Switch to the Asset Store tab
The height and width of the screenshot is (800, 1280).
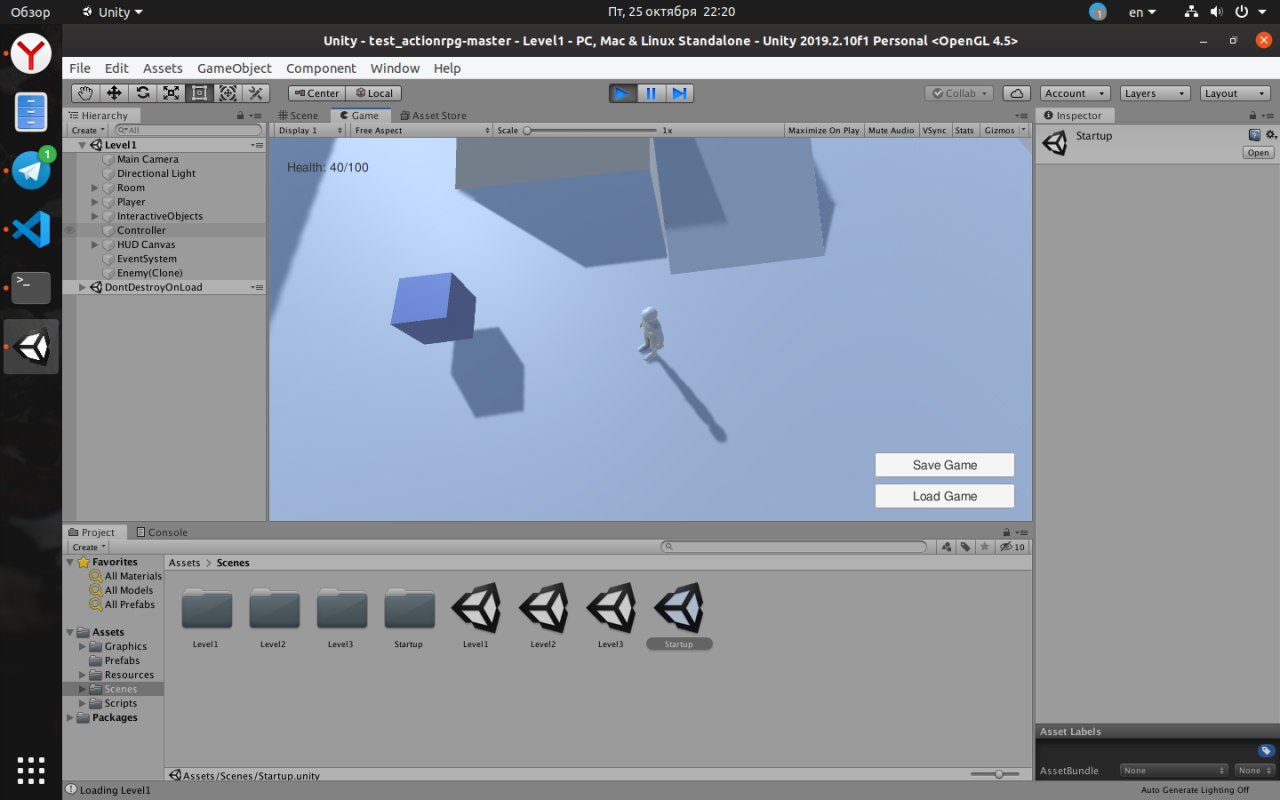coord(432,115)
